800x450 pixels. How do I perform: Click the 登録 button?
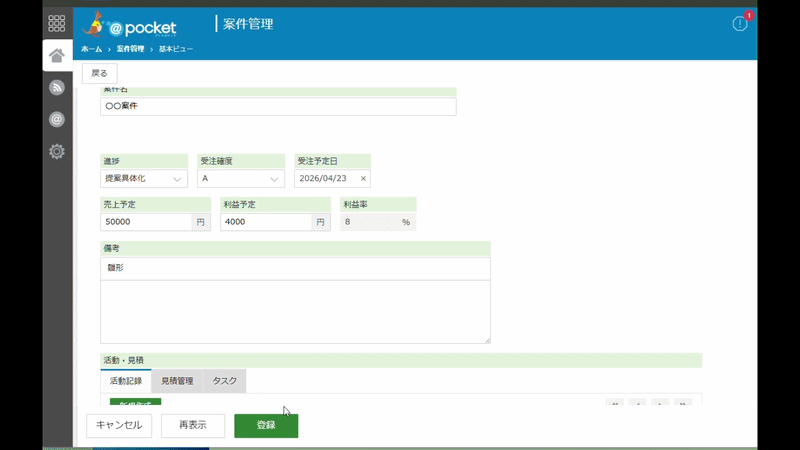pos(266,426)
